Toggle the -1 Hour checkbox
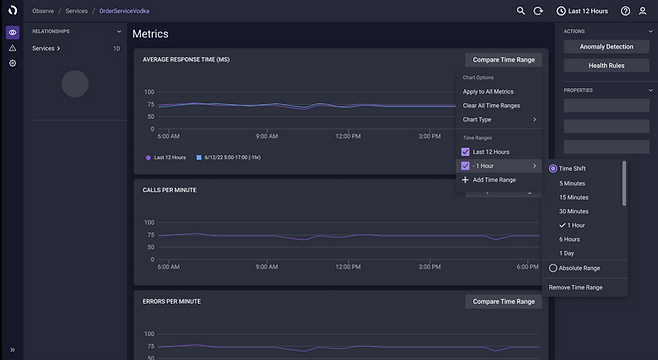This screenshot has width=658, height=360. 465,166
